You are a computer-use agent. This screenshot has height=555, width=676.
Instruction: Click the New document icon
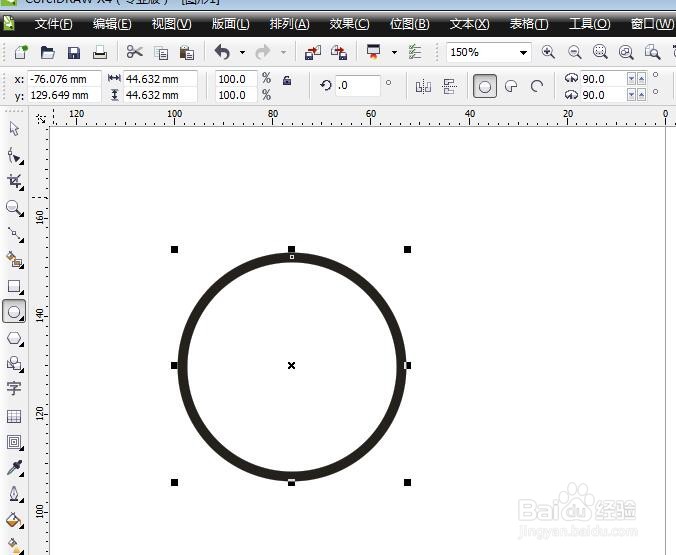[21, 52]
